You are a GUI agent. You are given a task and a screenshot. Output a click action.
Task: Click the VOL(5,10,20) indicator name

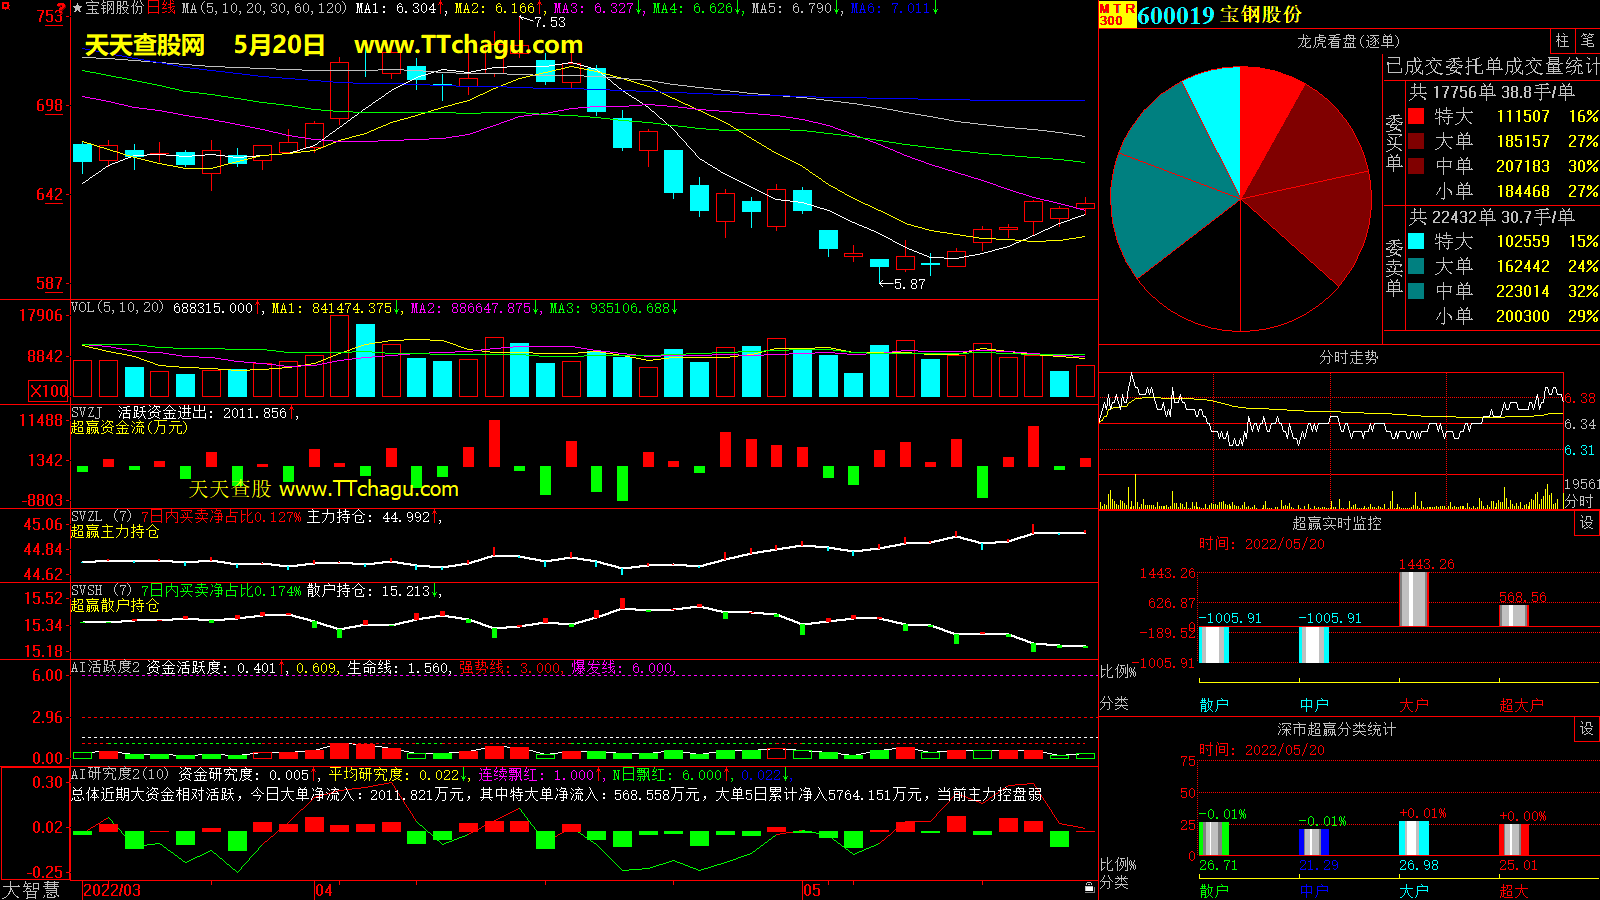click(x=117, y=308)
